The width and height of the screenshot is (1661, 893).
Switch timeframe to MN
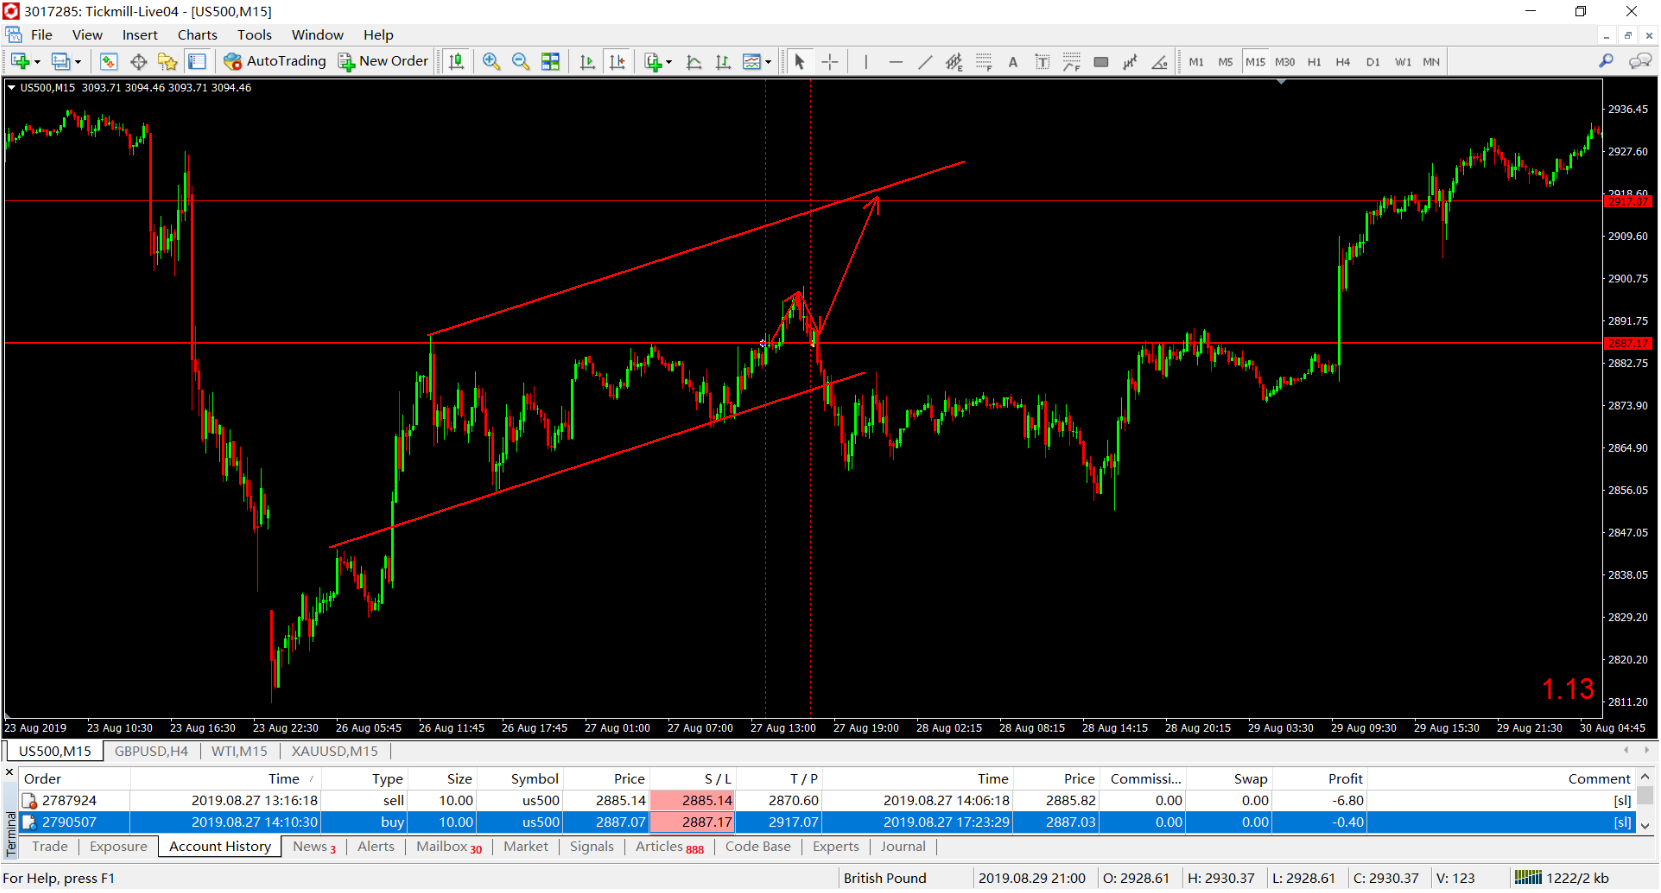pos(1432,62)
